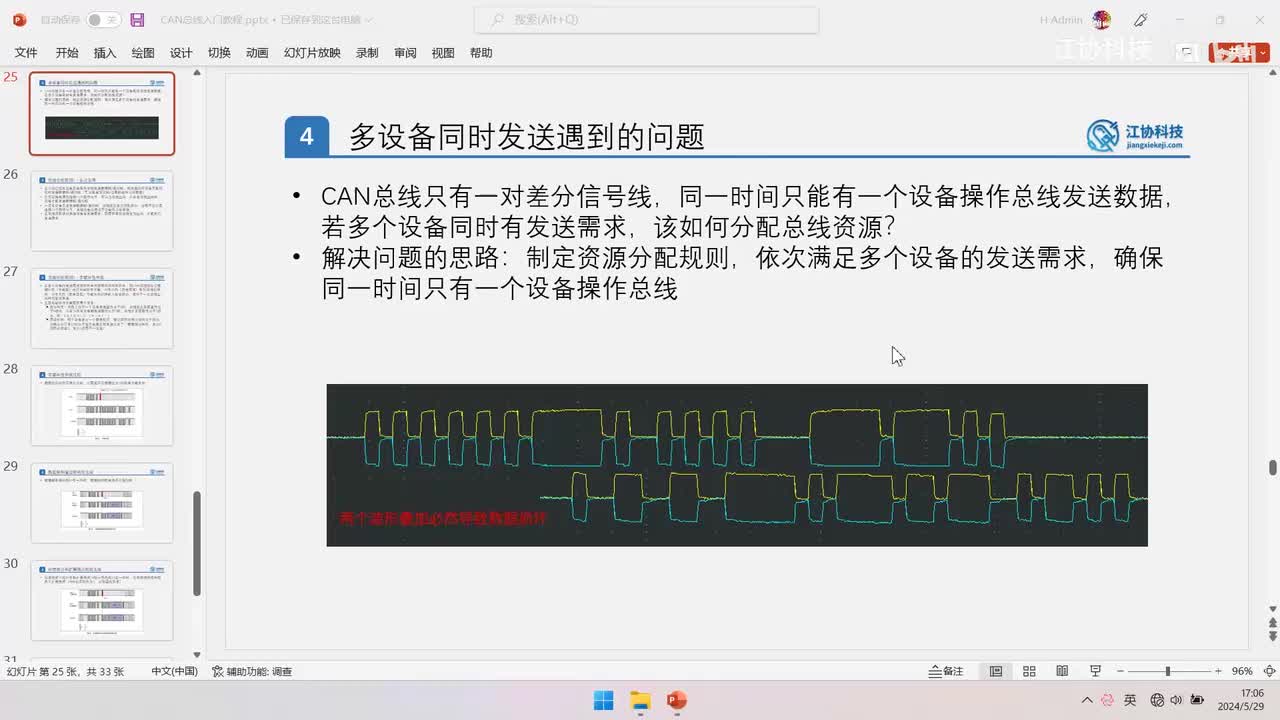The height and width of the screenshot is (720, 1280).
Task: Open the 文件 menu
Action: coord(26,53)
